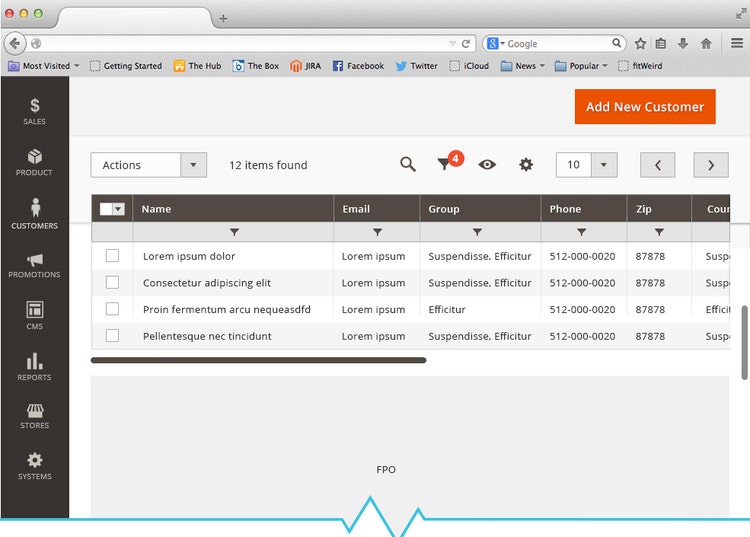
Task: Open the Customers menu item
Action: (34, 213)
